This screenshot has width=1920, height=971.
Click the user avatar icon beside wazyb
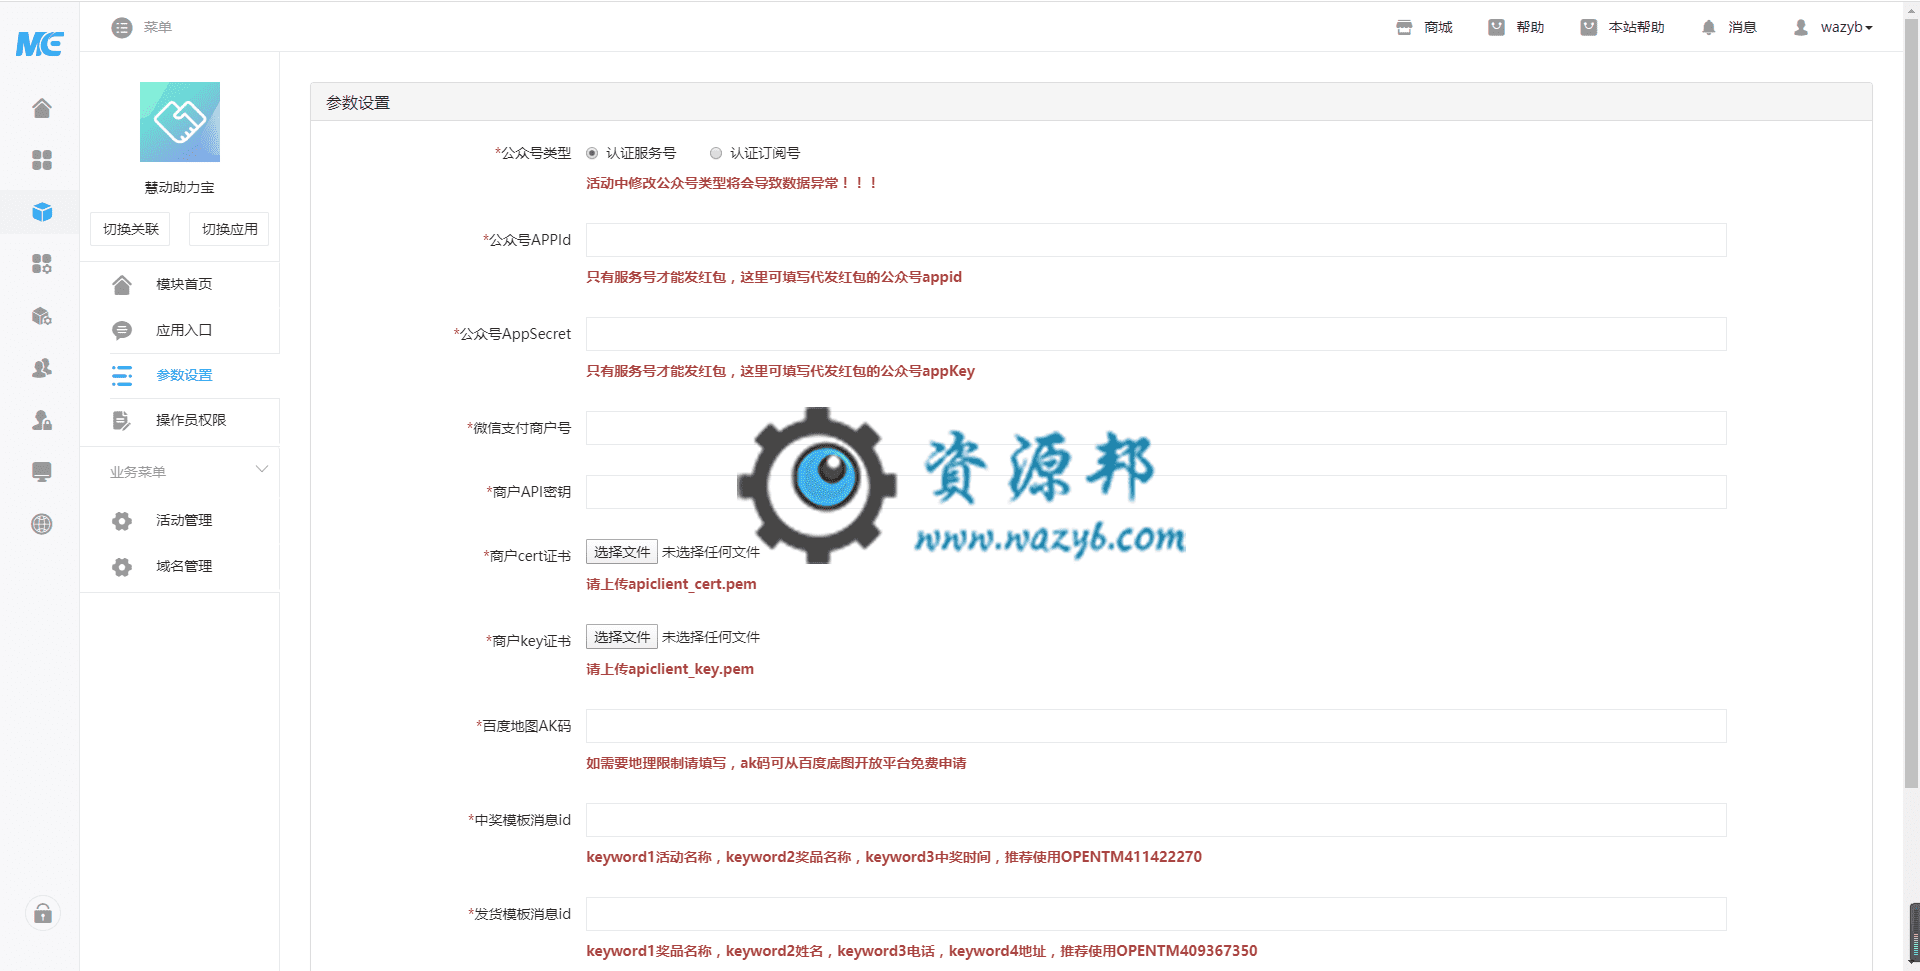pos(1801,28)
